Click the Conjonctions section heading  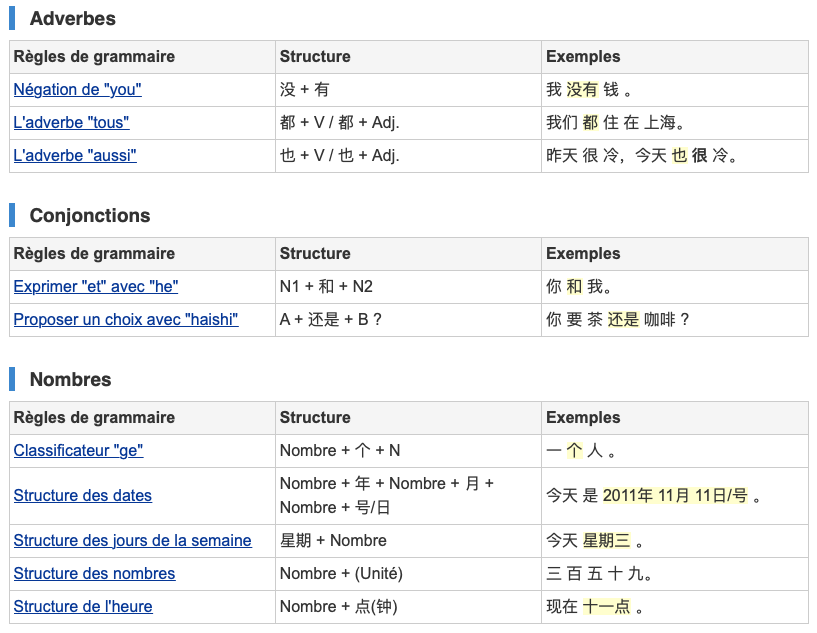coord(89,216)
